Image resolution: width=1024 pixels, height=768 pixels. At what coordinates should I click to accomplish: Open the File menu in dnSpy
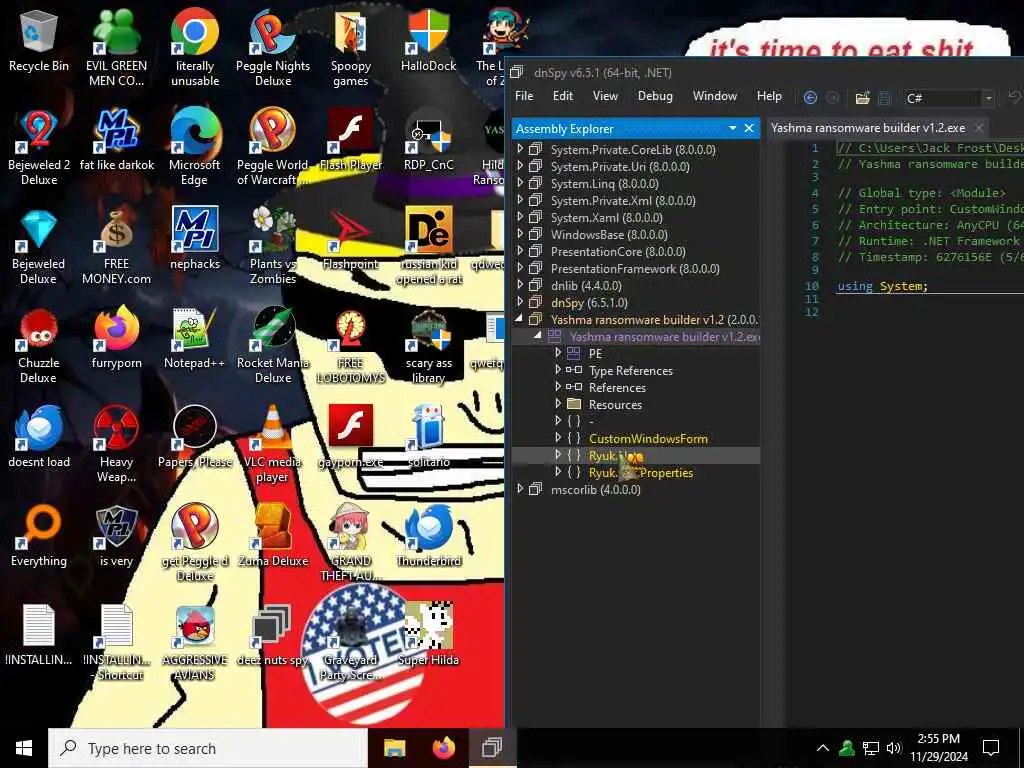point(524,96)
